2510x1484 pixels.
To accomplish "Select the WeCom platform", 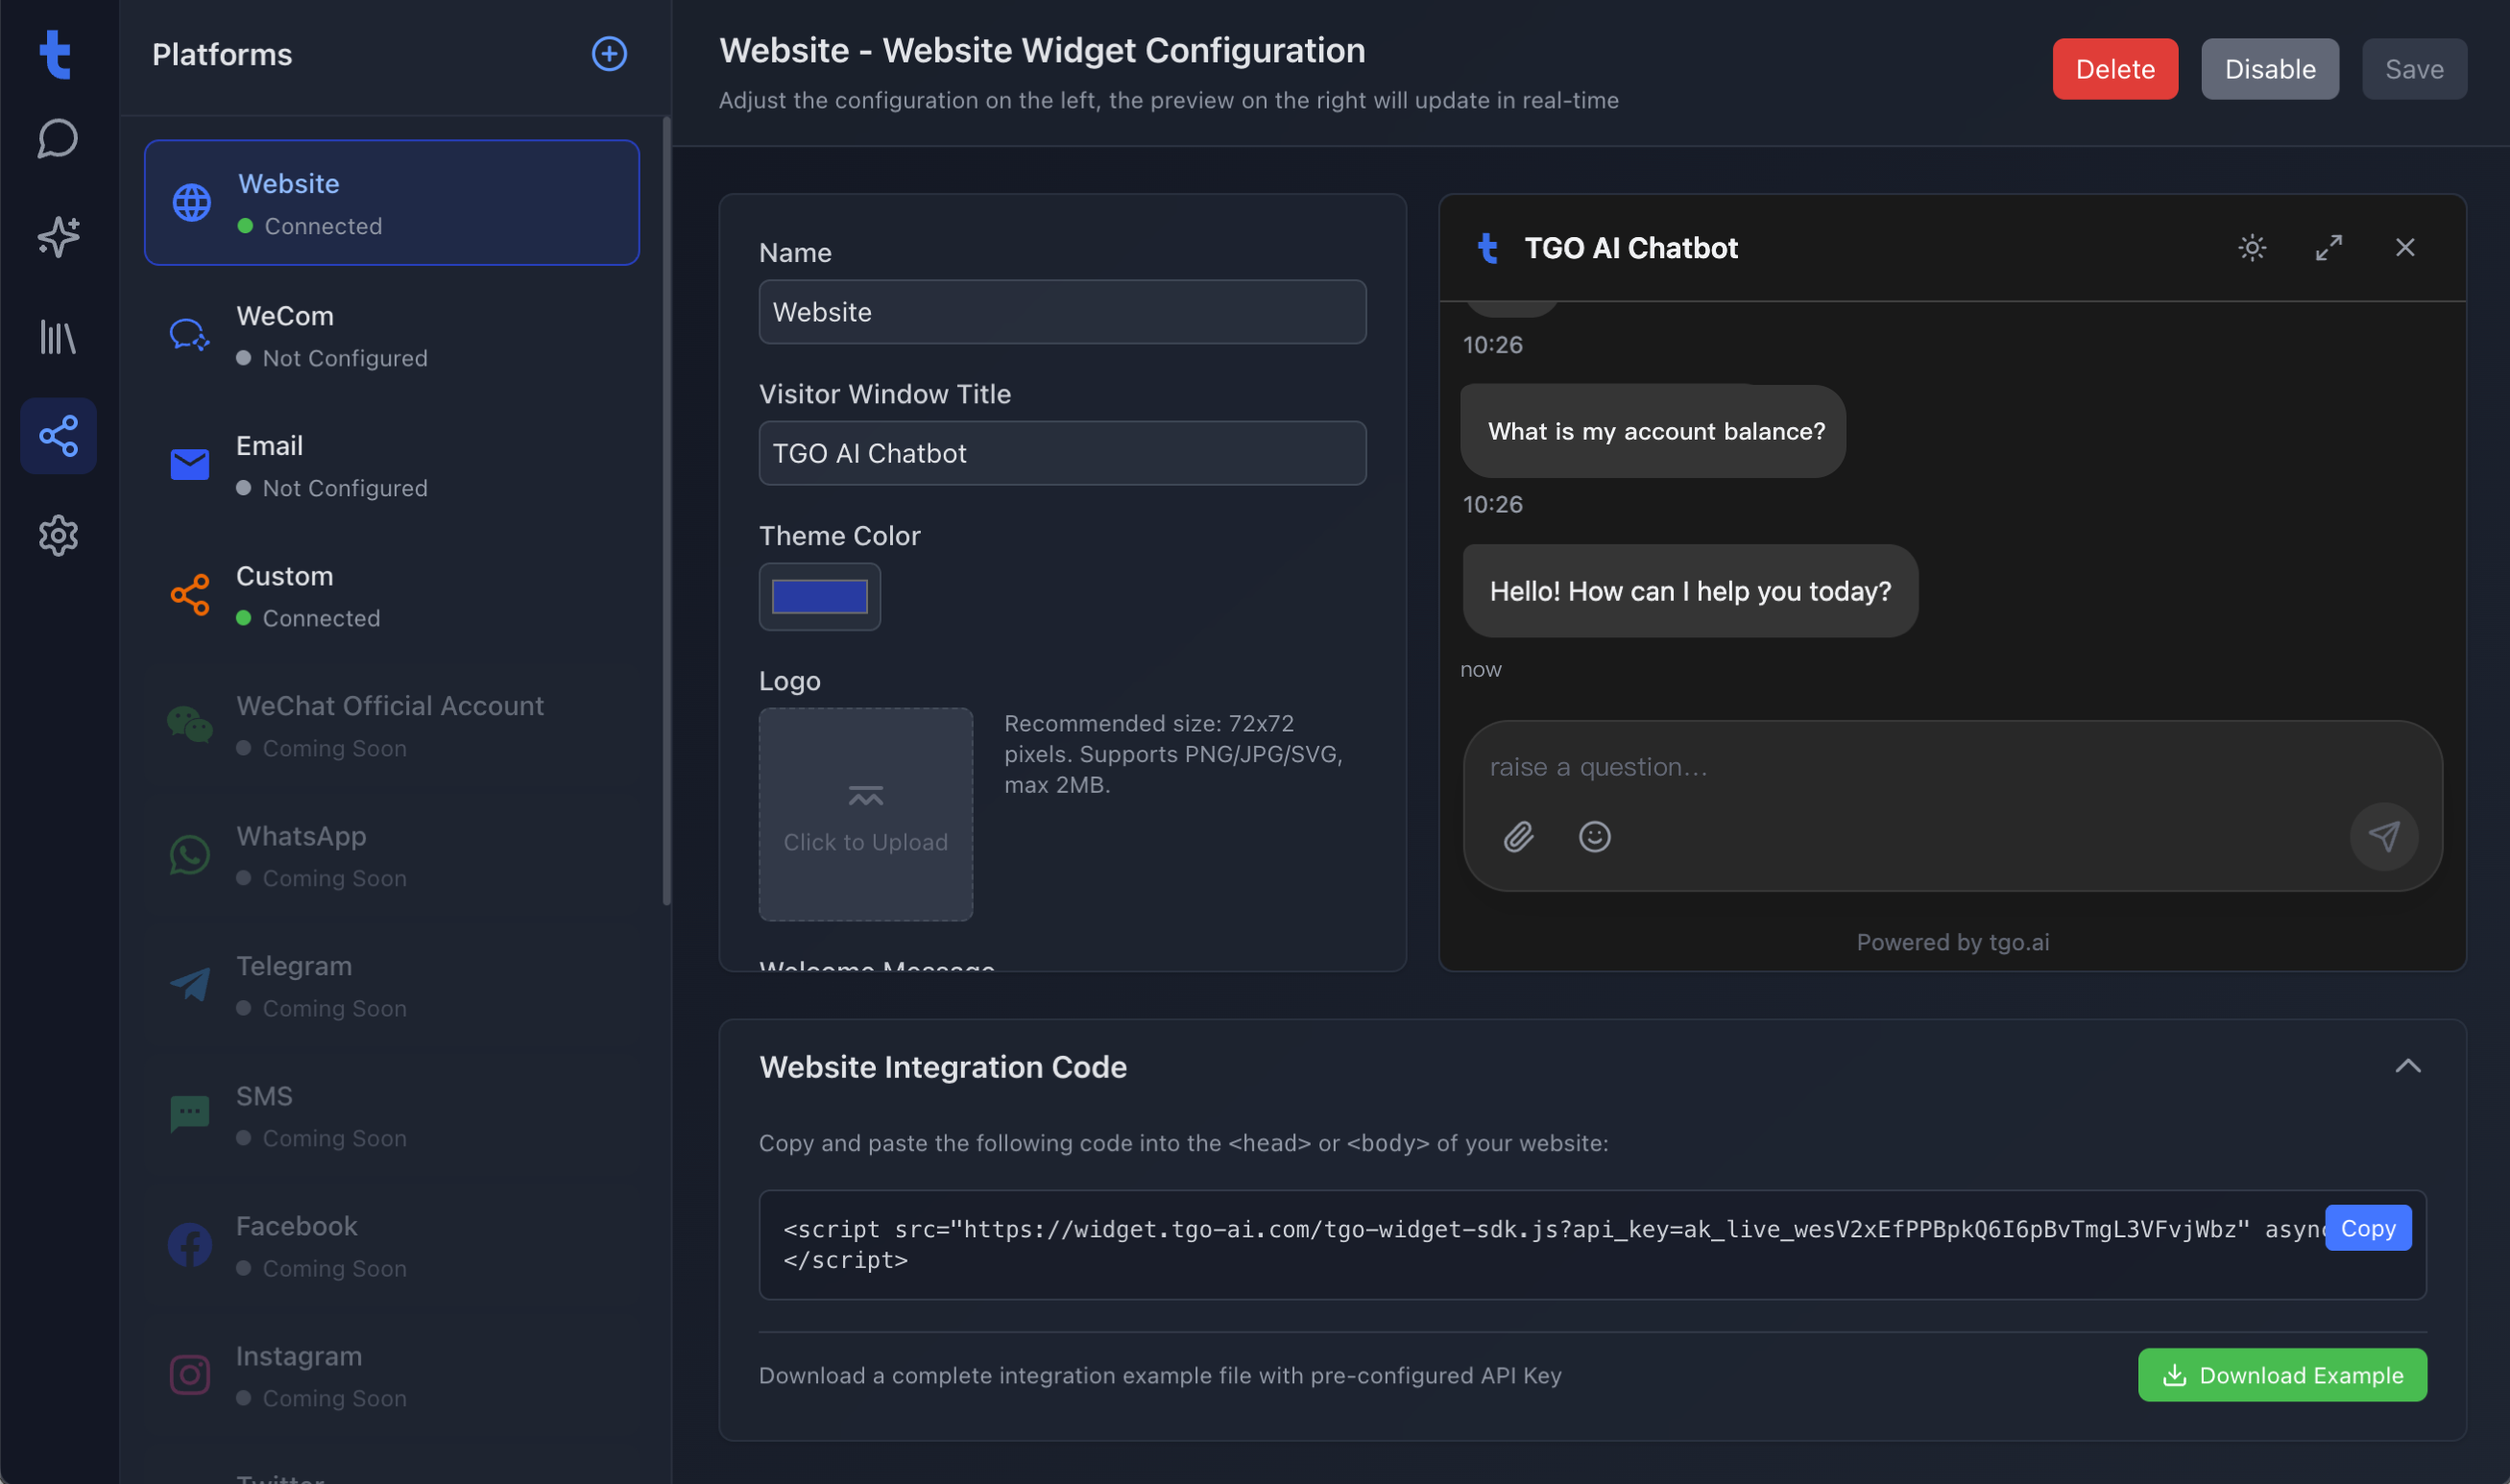I will click(x=391, y=335).
